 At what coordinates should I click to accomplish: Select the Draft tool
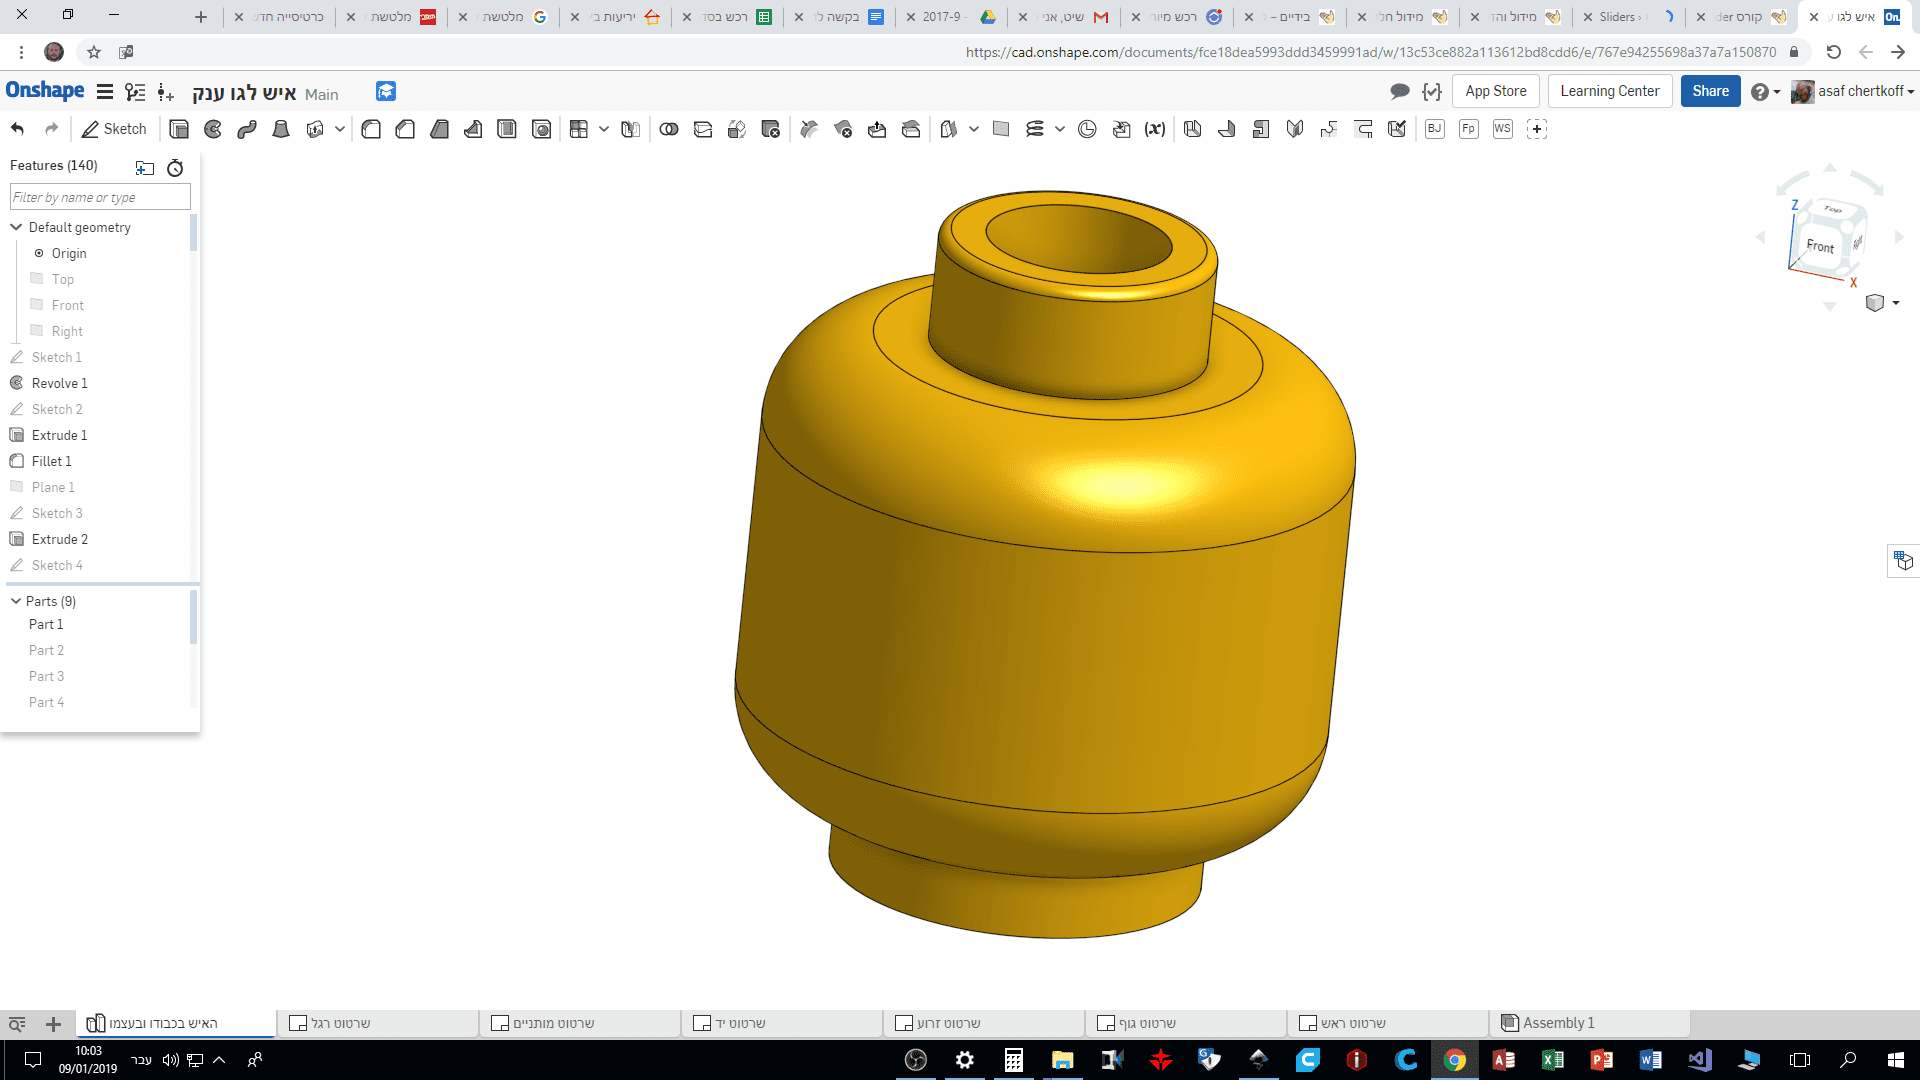pos(439,129)
